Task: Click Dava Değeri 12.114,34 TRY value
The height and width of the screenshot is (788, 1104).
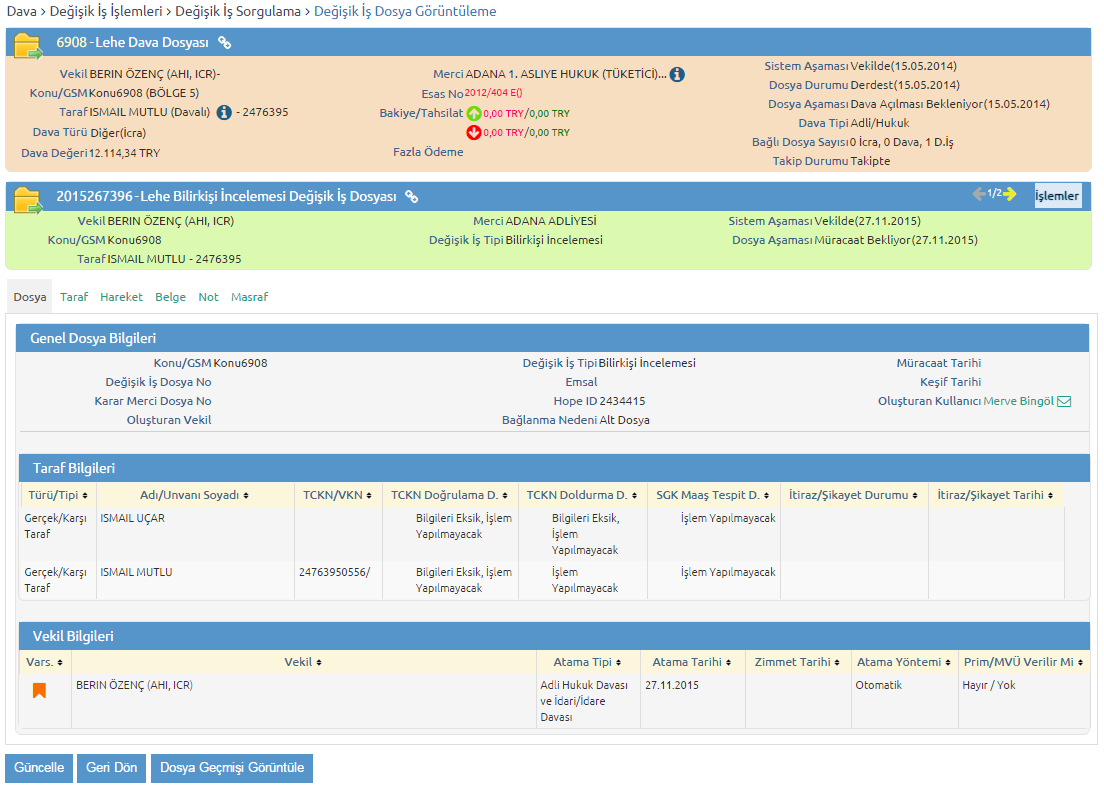Action: (125, 154)
